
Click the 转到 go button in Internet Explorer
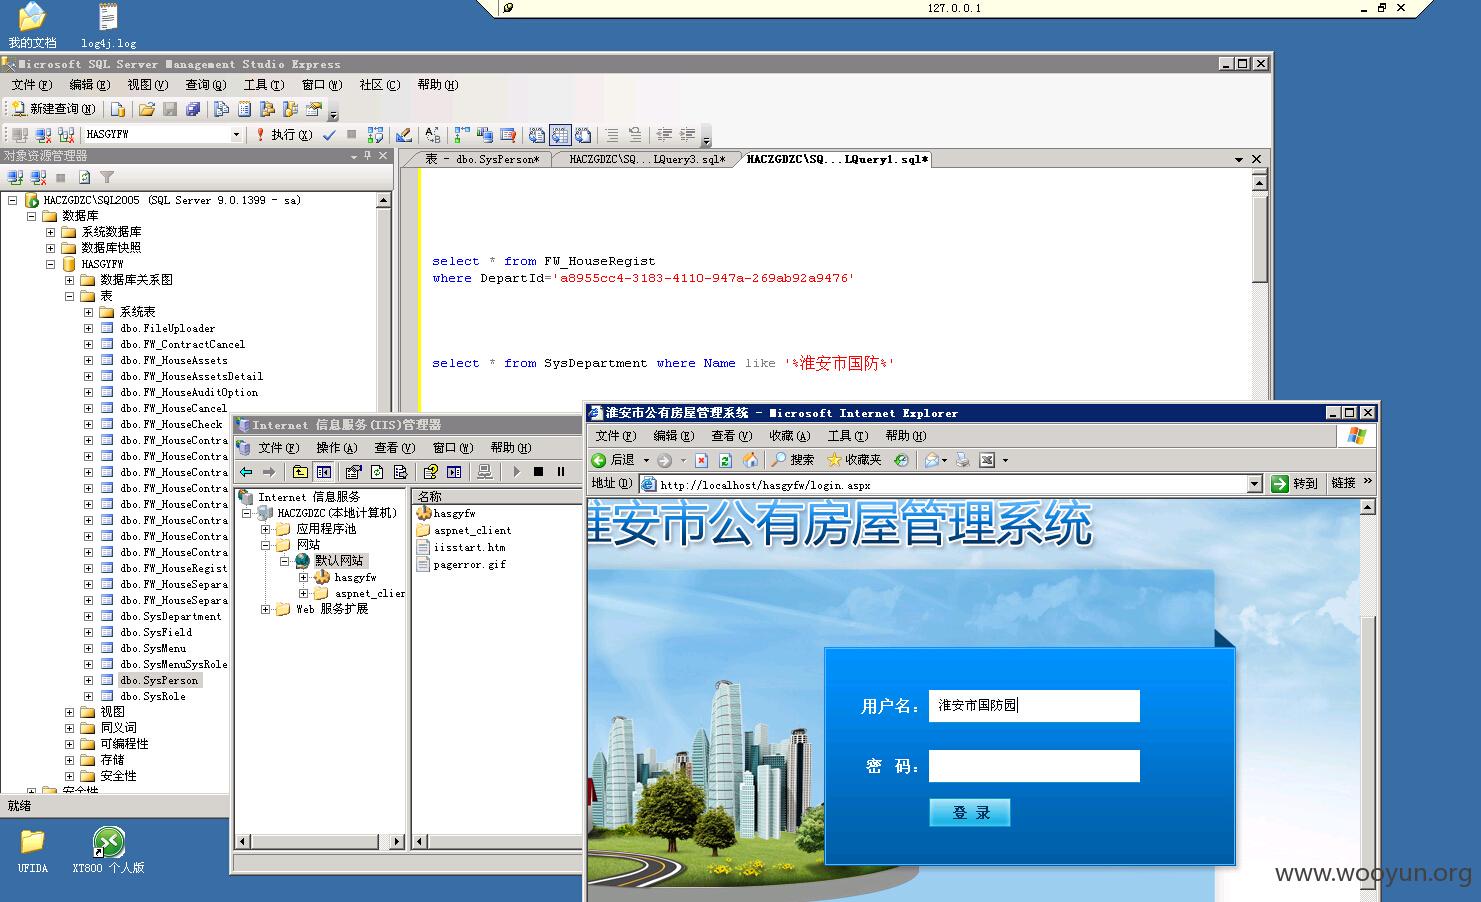click(x=1294, y=484)
